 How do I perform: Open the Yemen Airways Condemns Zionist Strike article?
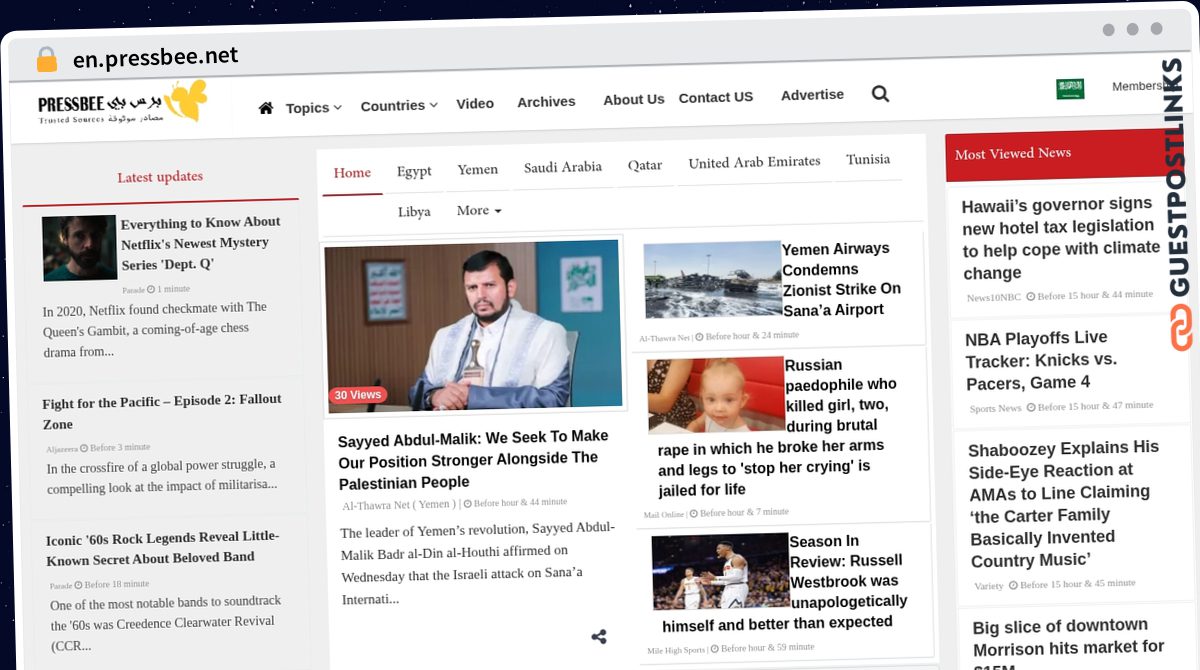tap(842, 279)
